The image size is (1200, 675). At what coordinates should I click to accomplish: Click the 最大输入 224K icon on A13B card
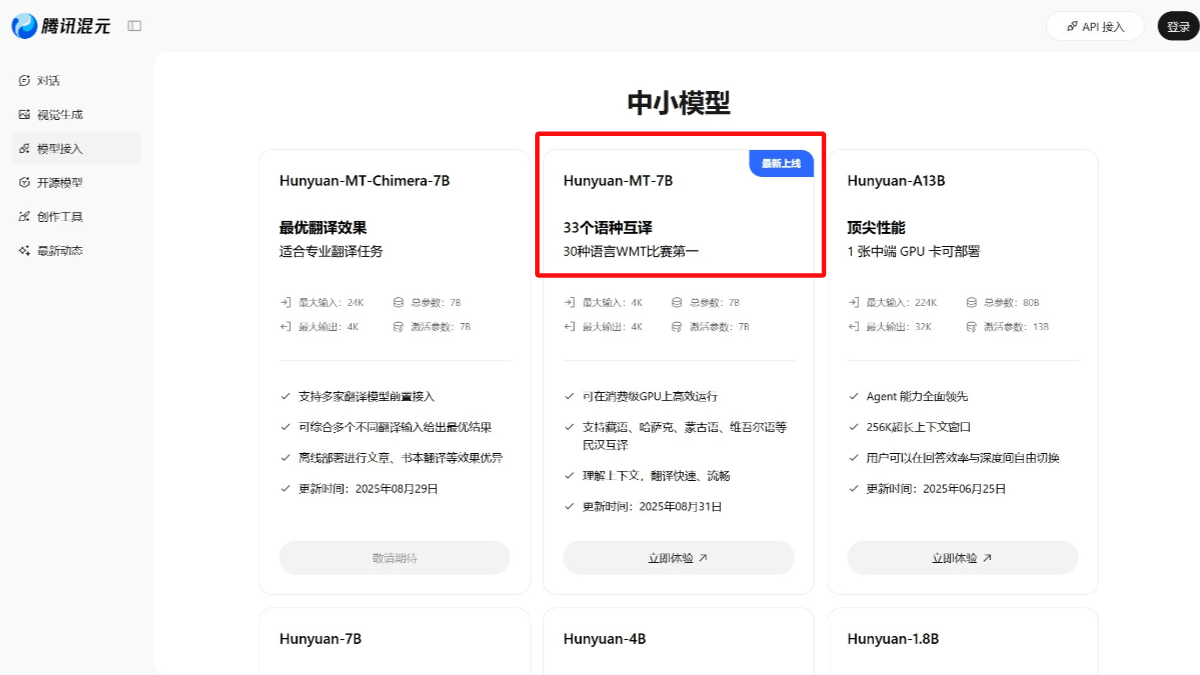(x=854, y=302)
